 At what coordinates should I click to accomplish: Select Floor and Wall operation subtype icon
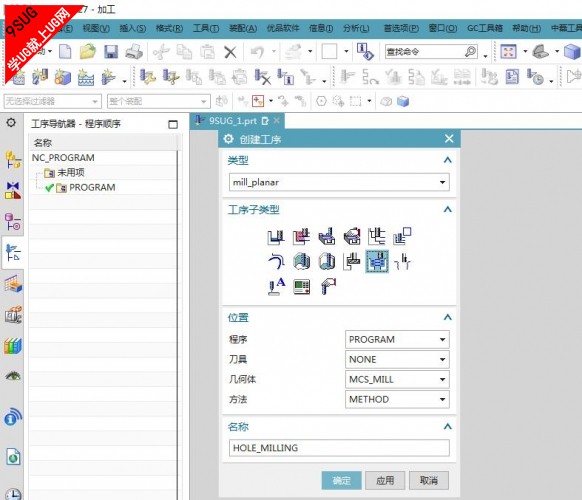coord(276,236)
